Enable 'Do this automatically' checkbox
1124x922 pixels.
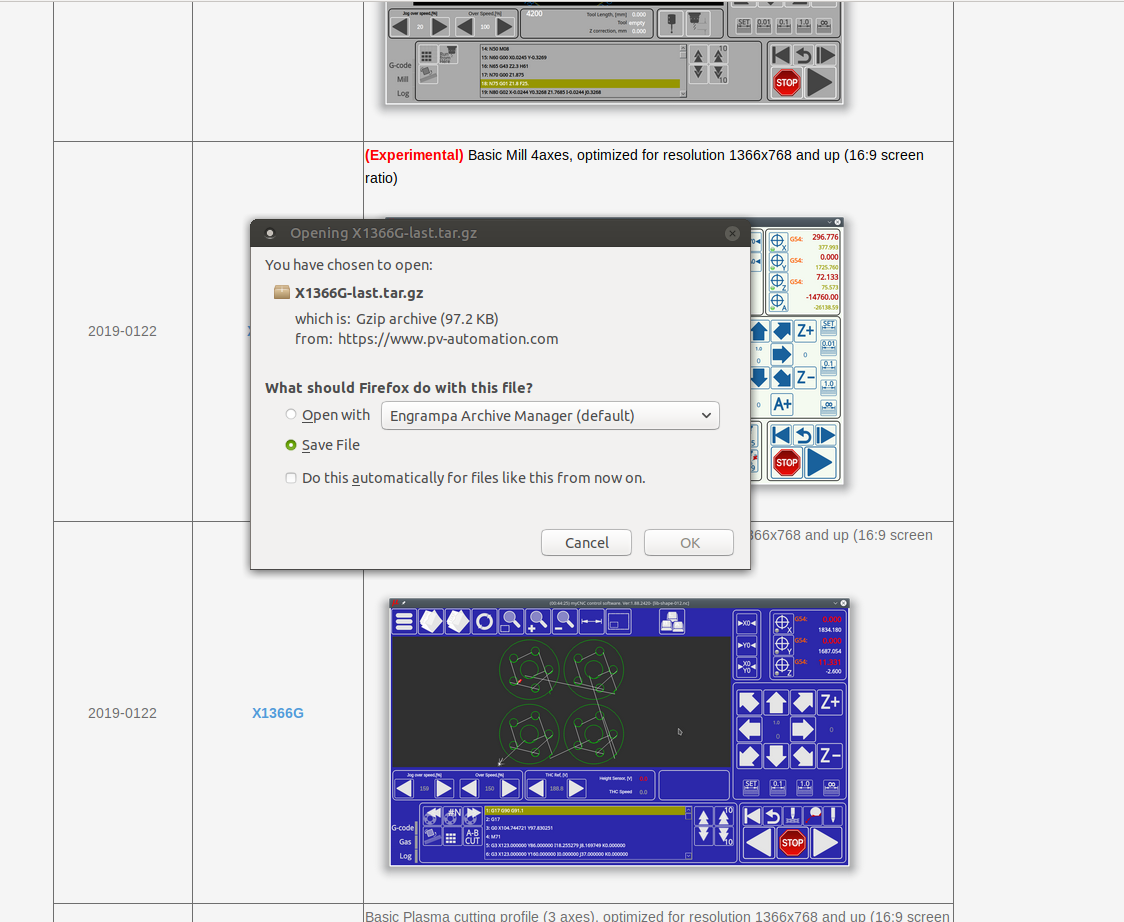coord(291,478)
